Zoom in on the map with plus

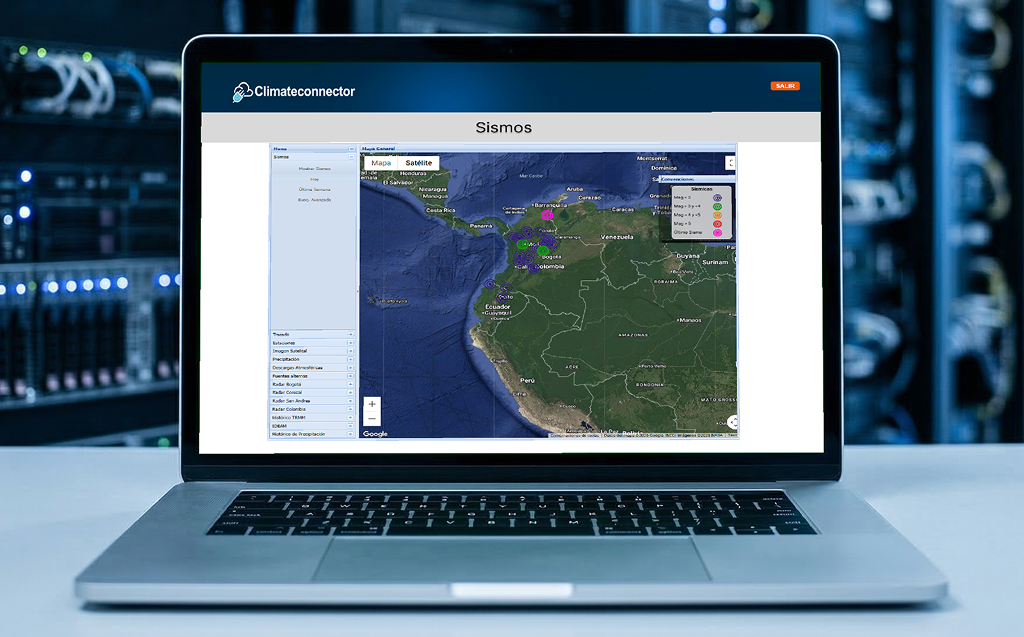[x=372, y=404]
